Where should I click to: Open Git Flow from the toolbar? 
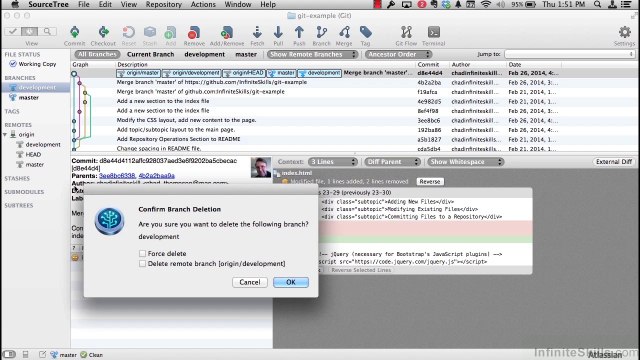tap(406, 33)
